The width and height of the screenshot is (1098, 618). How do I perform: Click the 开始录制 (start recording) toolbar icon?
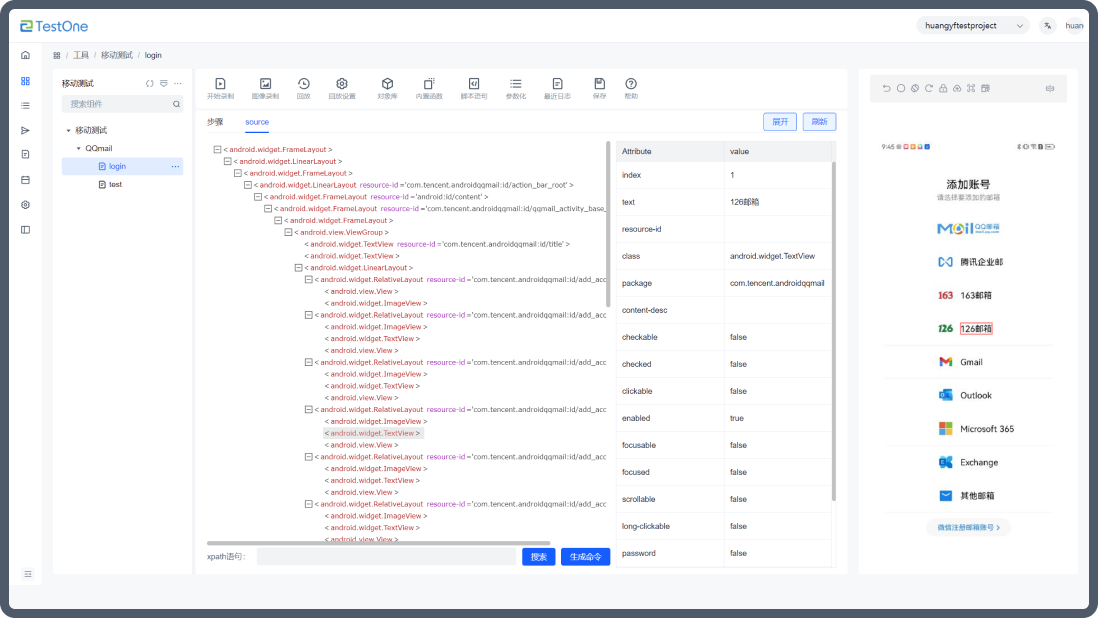coord(220,85)
